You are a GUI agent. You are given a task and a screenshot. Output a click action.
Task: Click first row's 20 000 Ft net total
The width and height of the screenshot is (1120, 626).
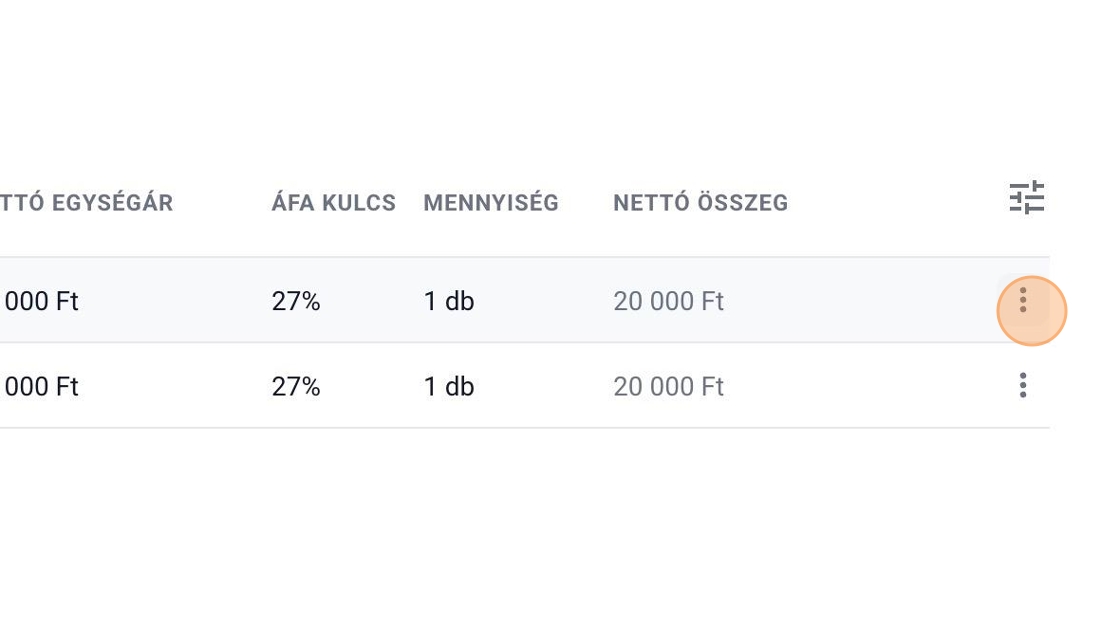(x=668, y=301)
